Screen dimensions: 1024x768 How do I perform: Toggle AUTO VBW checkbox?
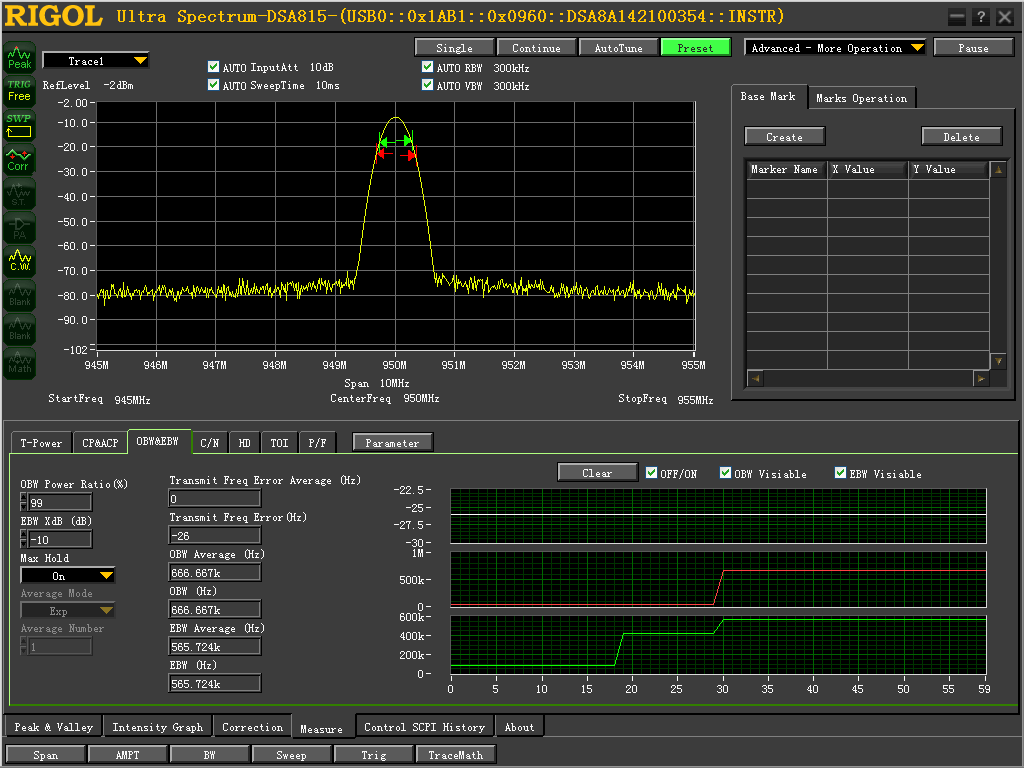[x=427, y=85]
